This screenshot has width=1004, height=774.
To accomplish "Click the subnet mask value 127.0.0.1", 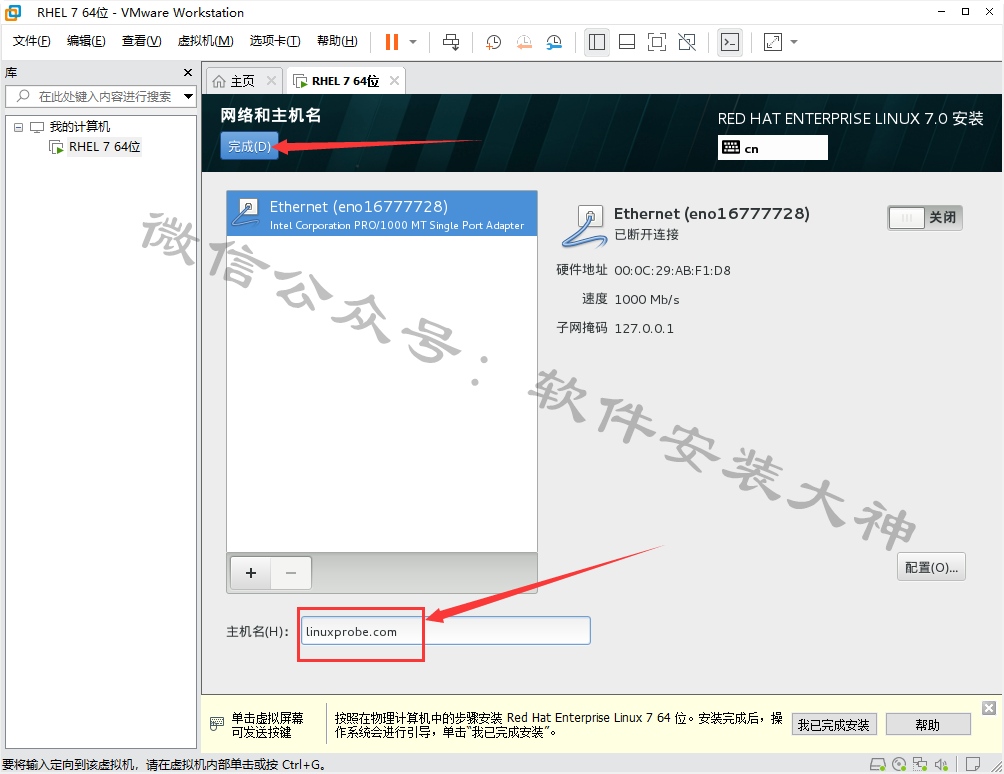I will (644, 328).
